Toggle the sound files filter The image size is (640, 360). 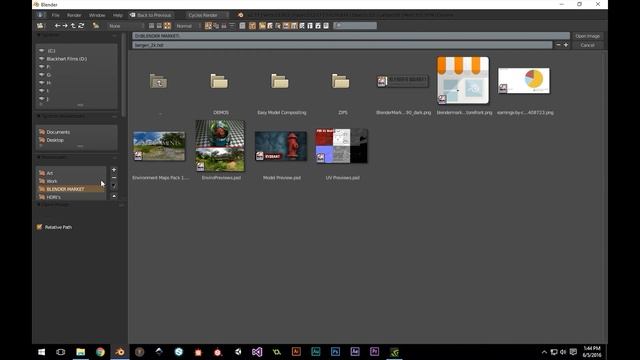[318, 26]
